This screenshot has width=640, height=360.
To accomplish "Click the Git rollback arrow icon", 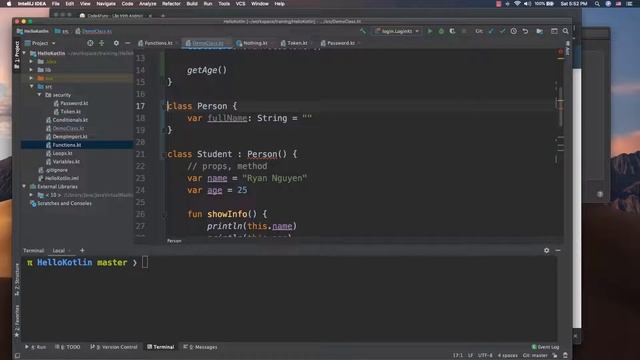I will pyautogui.click(x=525, y=31).
